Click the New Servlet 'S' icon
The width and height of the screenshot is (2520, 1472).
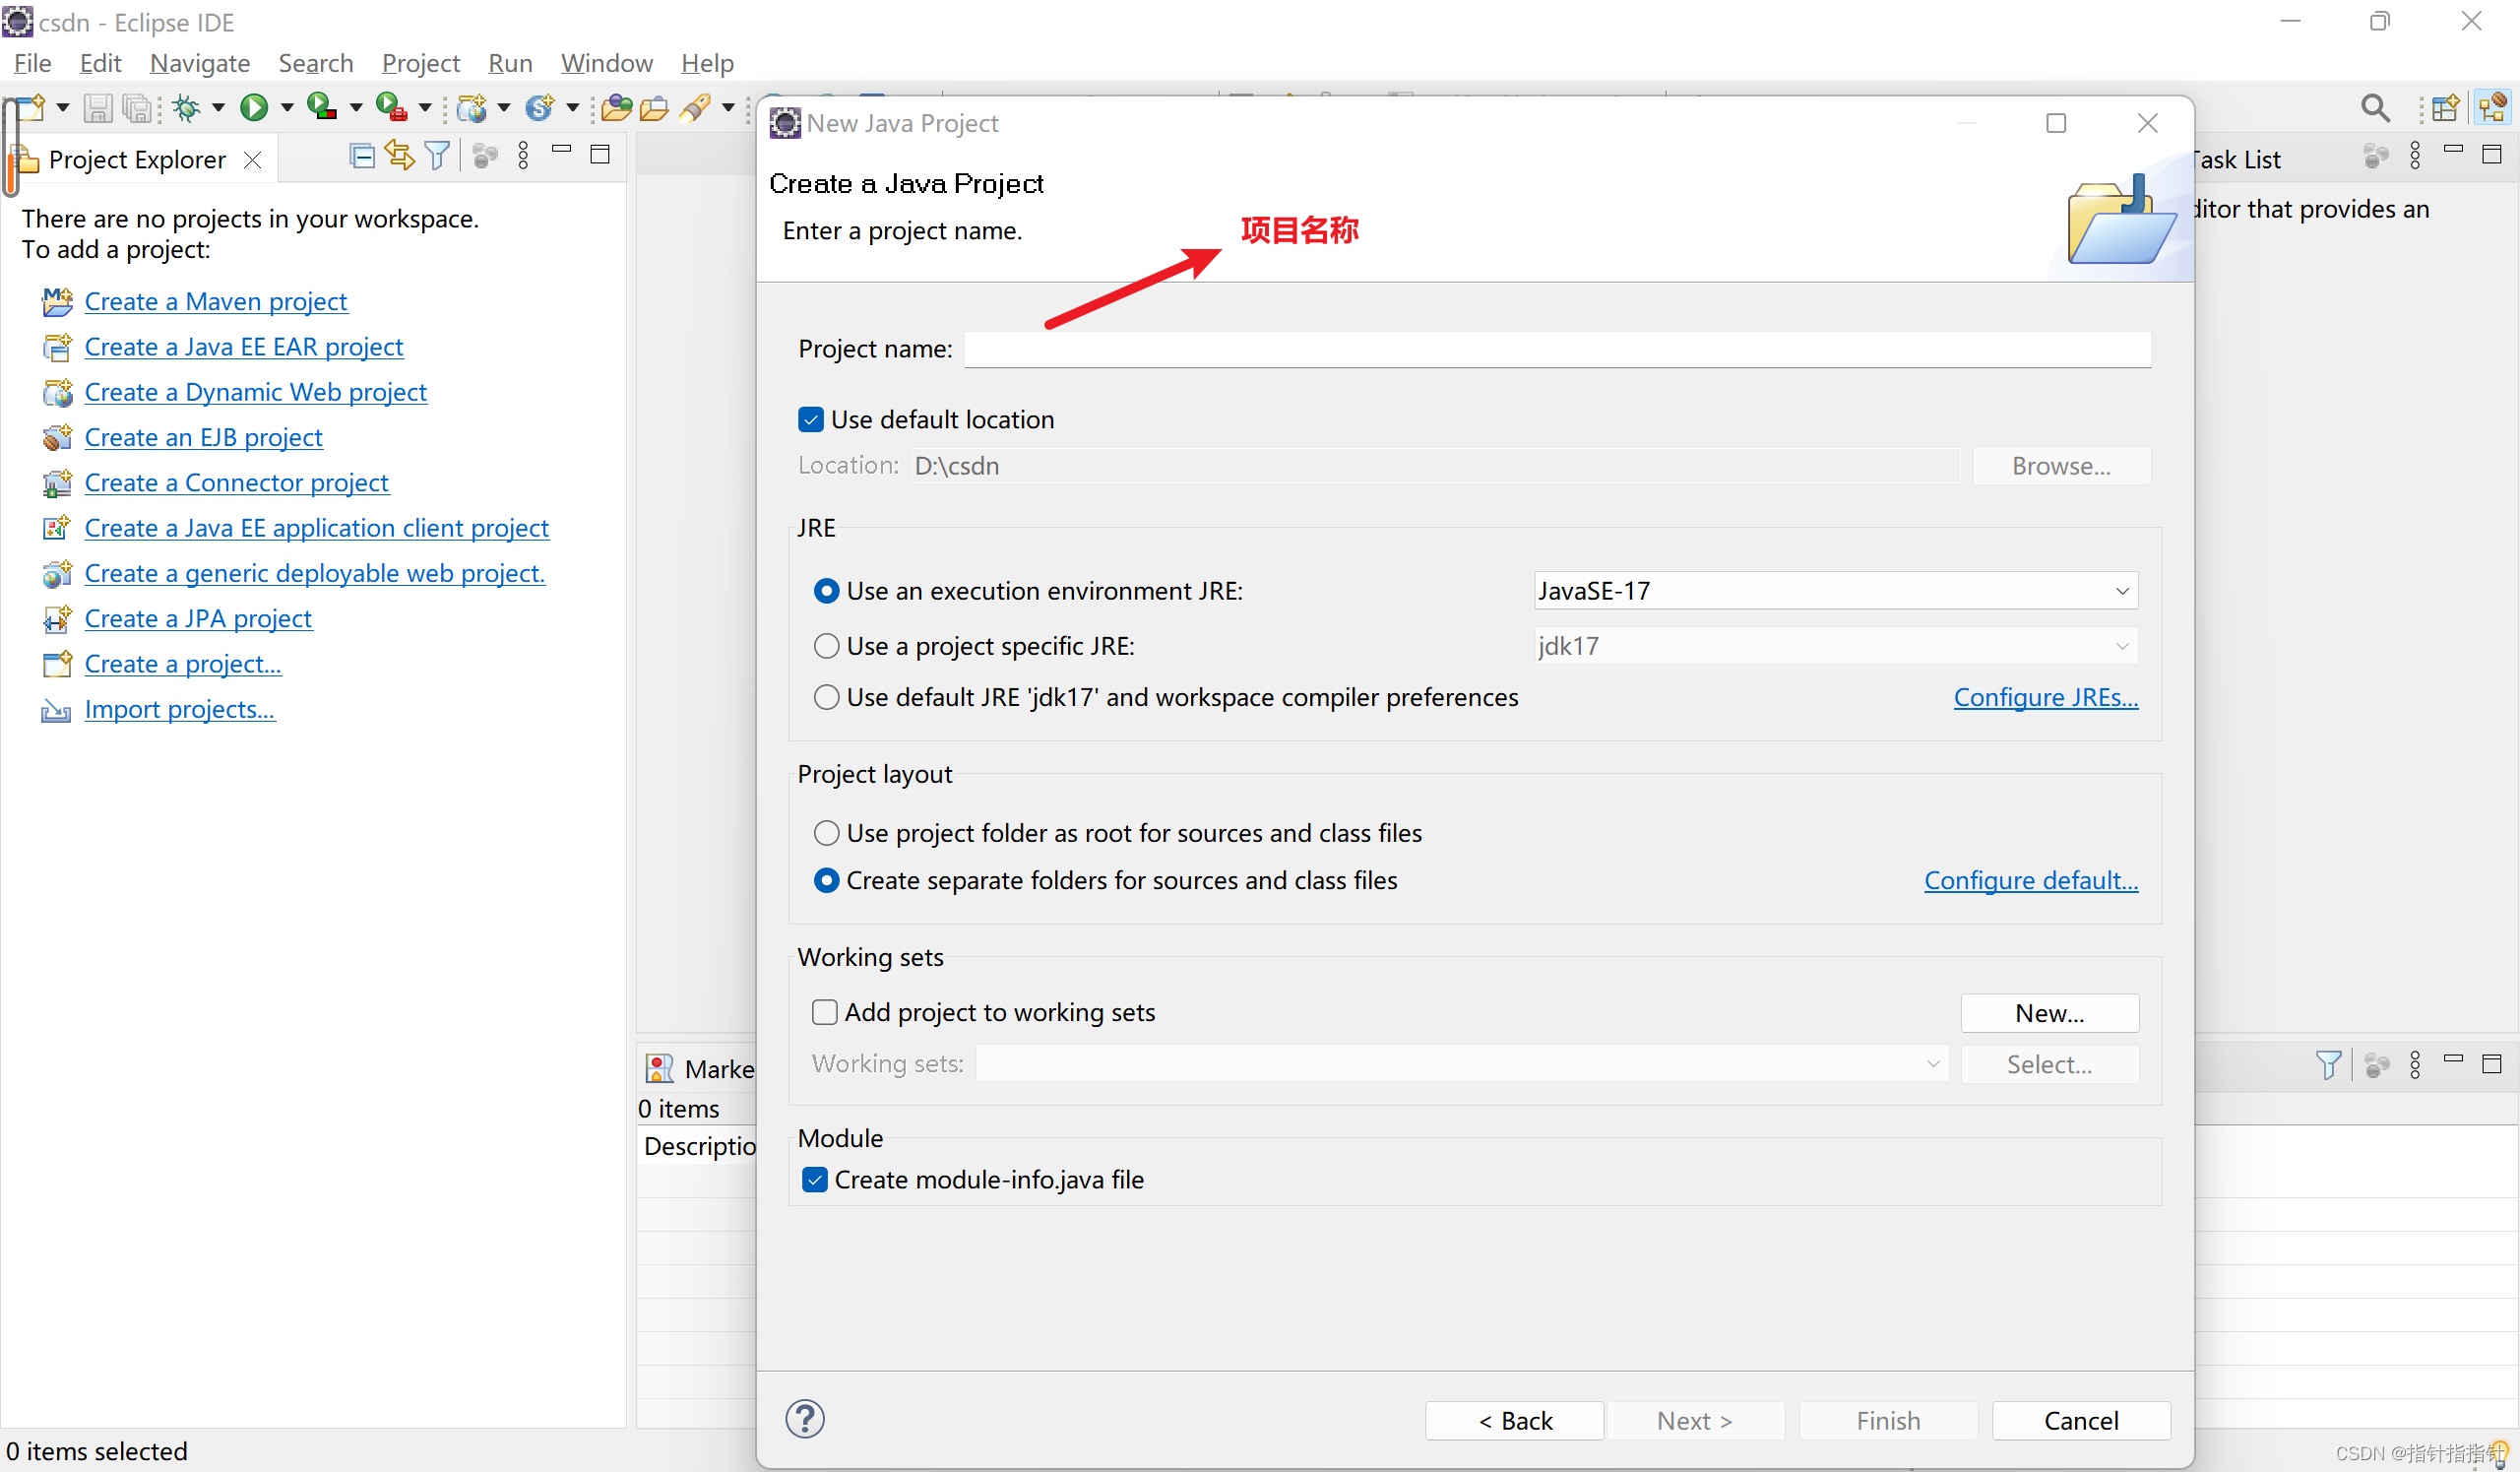(540, 107)
